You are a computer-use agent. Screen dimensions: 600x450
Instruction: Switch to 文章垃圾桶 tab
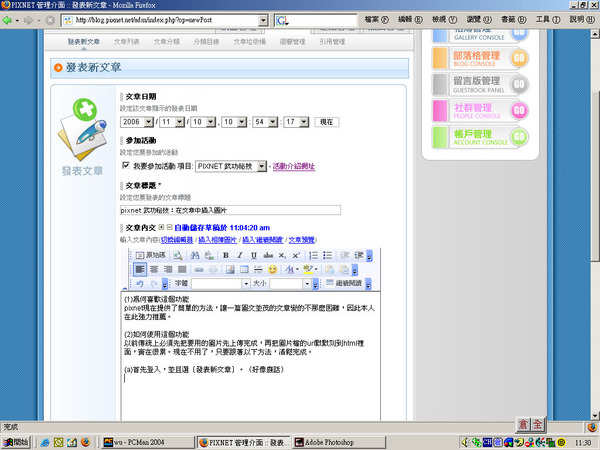coord(249,42)
